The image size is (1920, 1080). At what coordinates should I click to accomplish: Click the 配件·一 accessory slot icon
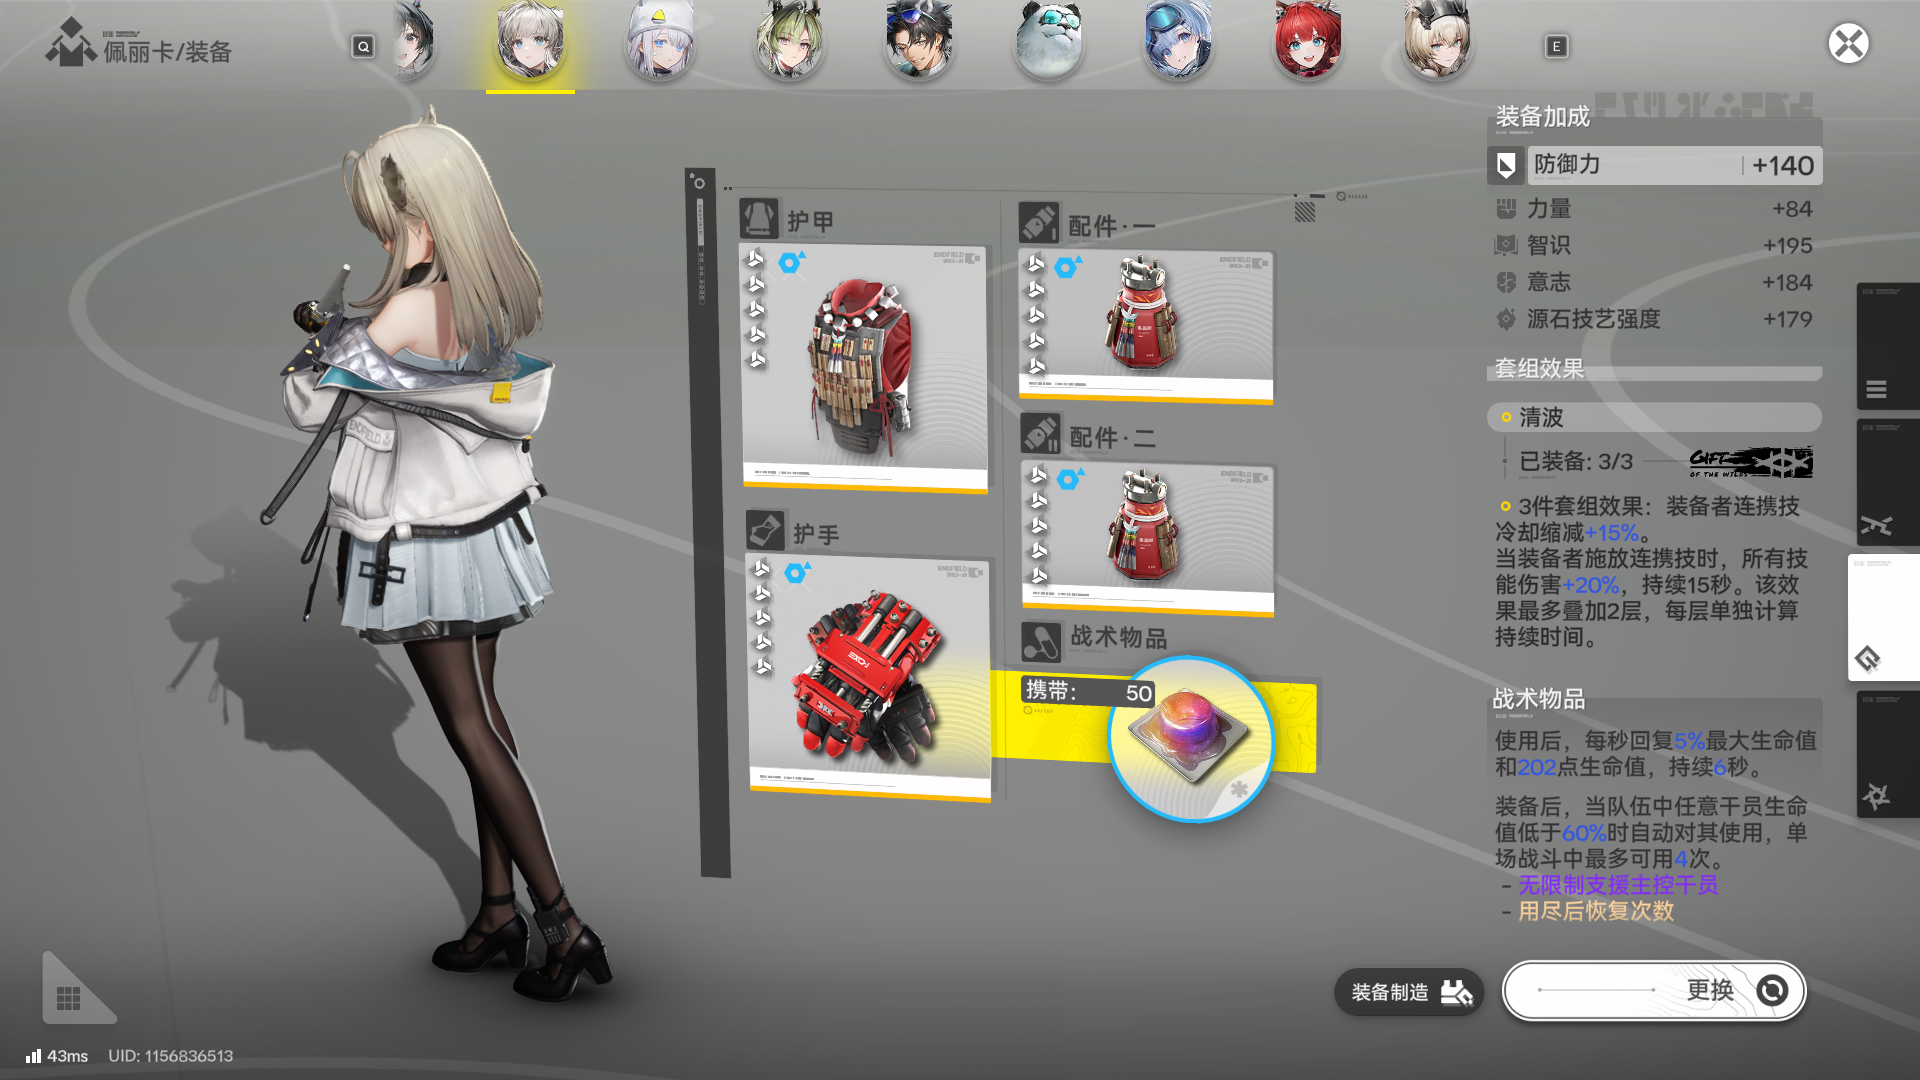tap(1039, 223)
